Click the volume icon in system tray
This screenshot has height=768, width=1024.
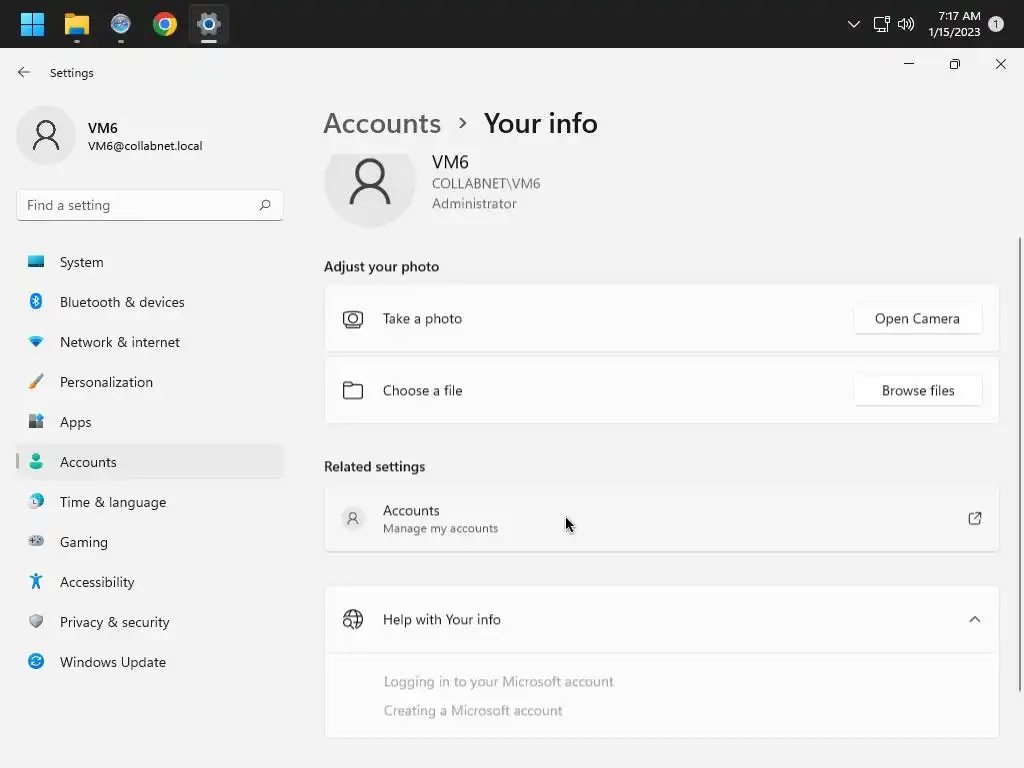coord(906,24)
